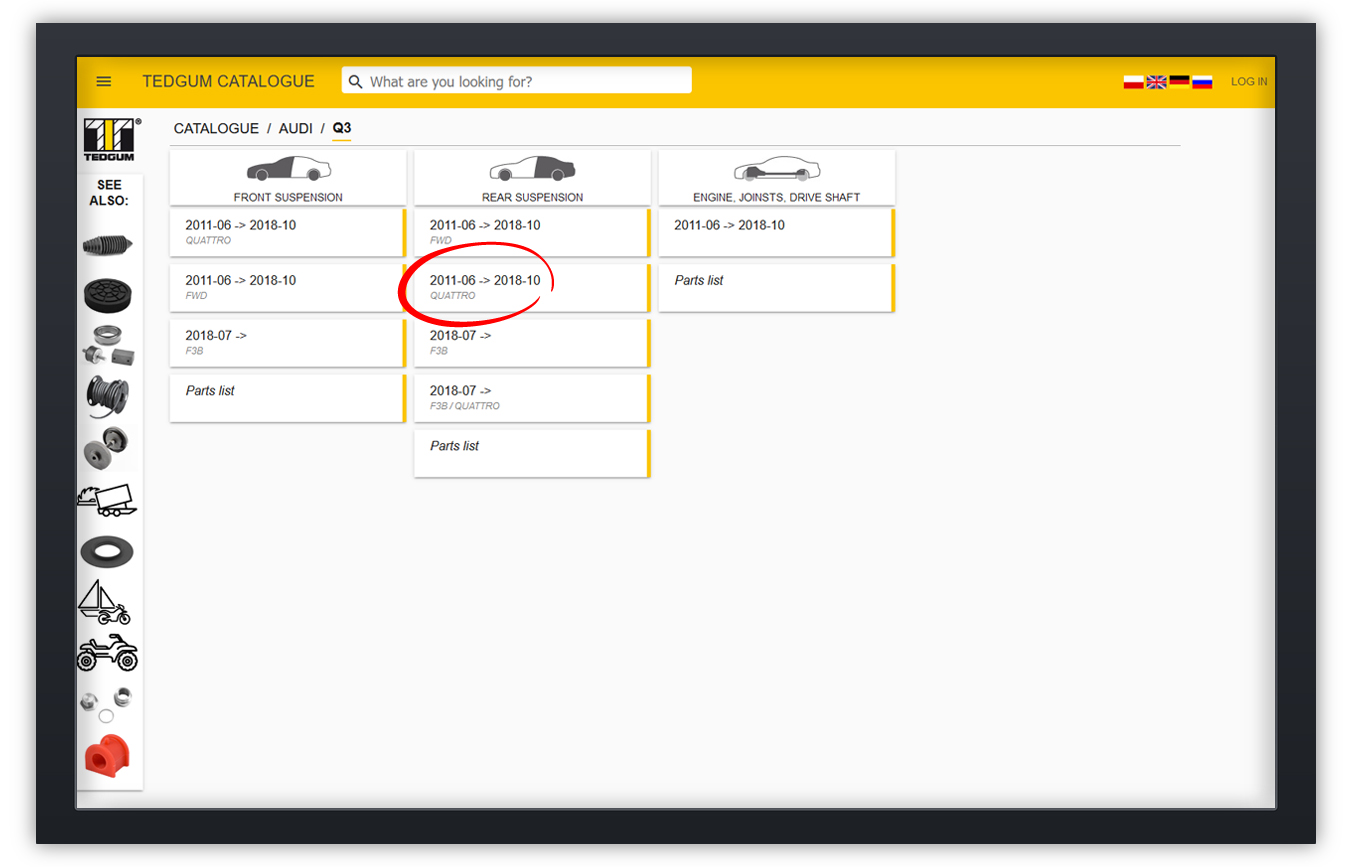Open rear suspension Parts list
This screenshot has width=1352, height=867.
532,453
